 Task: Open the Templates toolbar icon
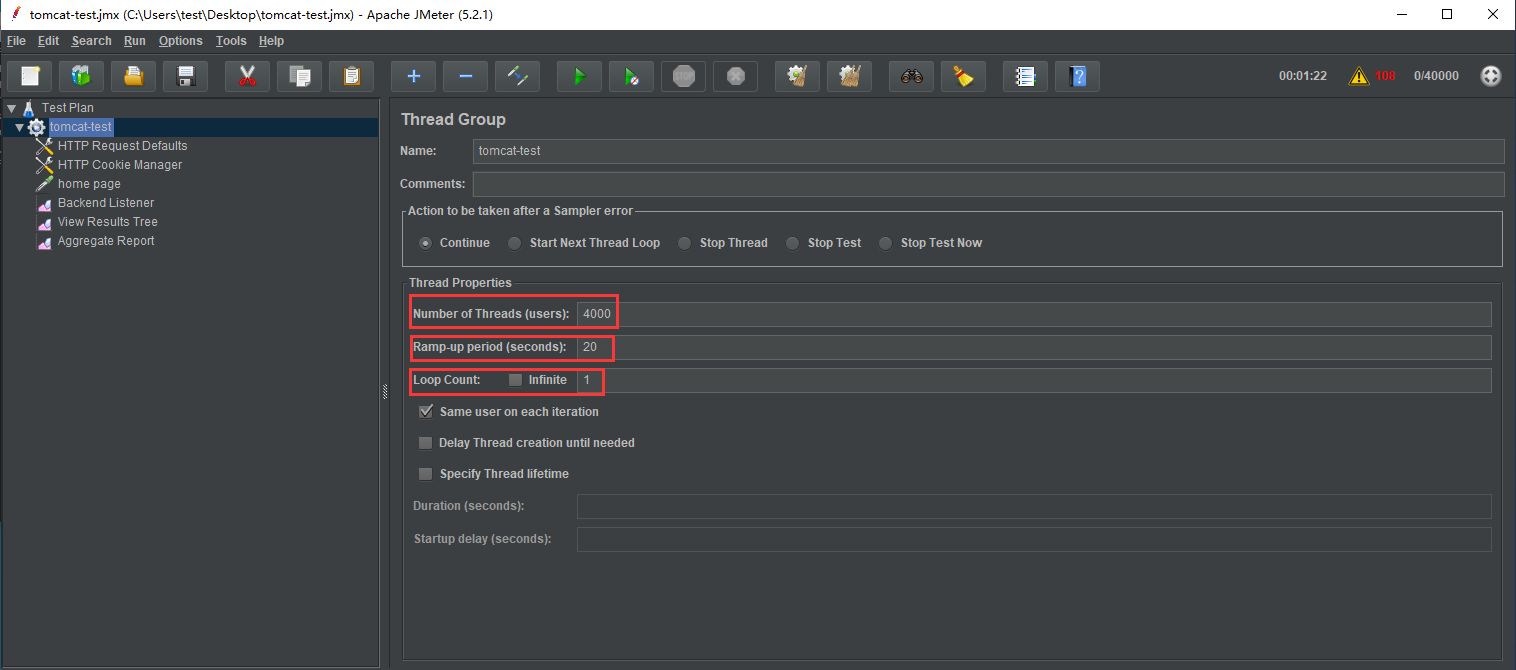point(82,76)
